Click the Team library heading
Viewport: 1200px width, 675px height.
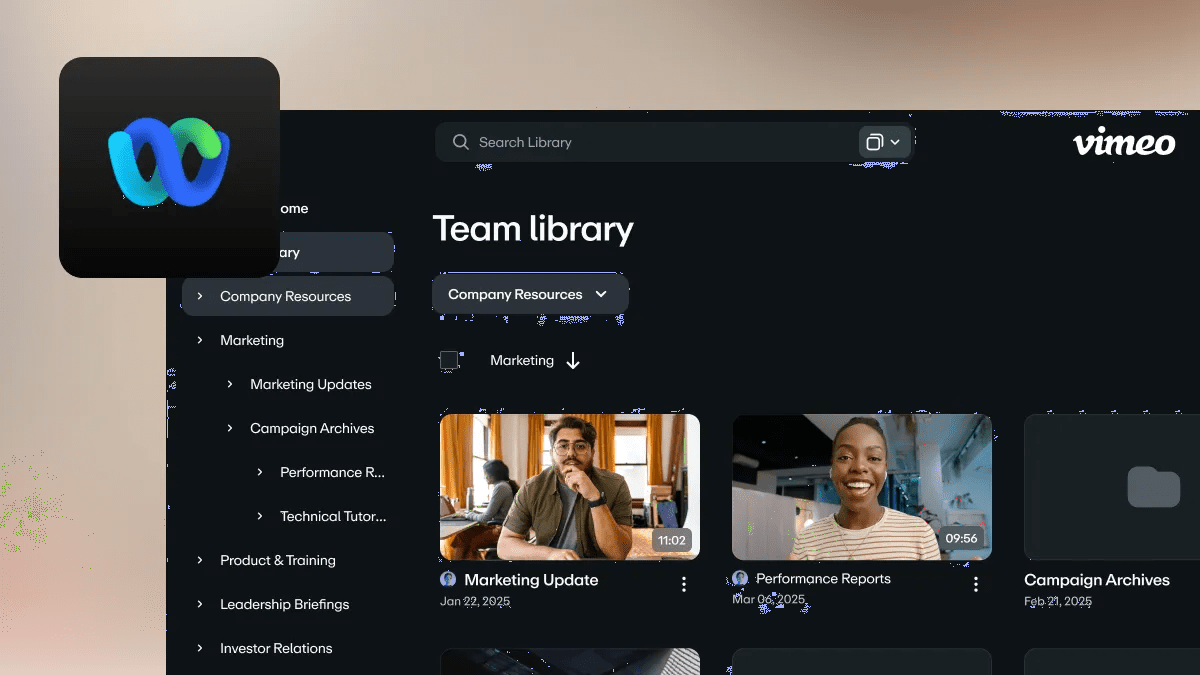tap(533, 229)
